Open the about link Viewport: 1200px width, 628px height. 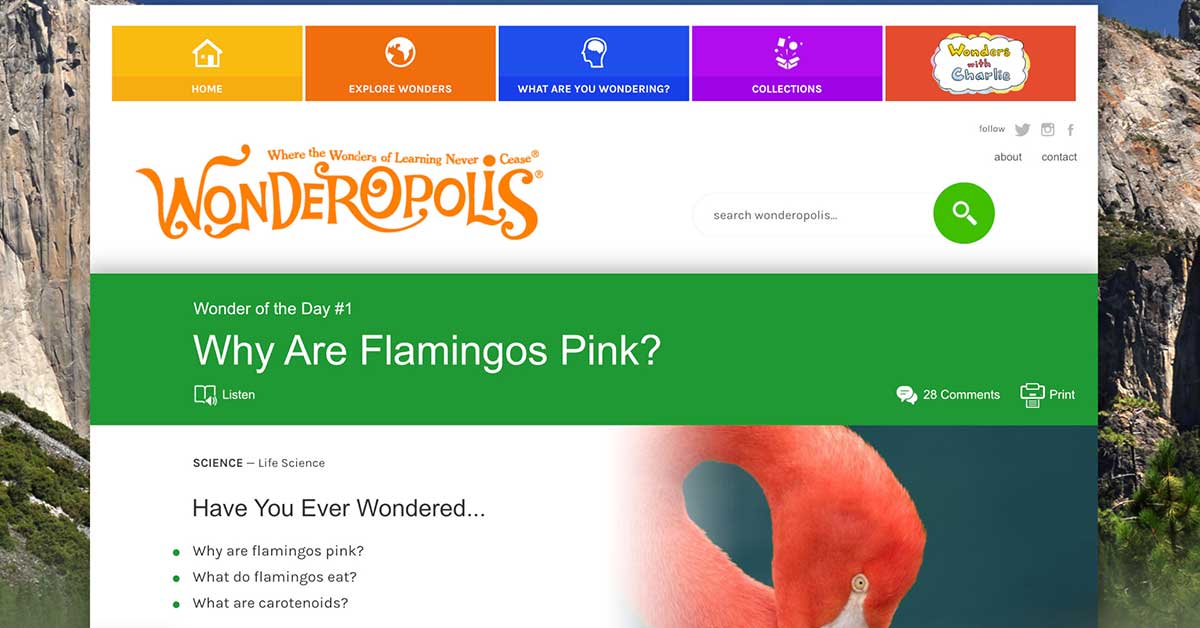(x=1008, y=157)
